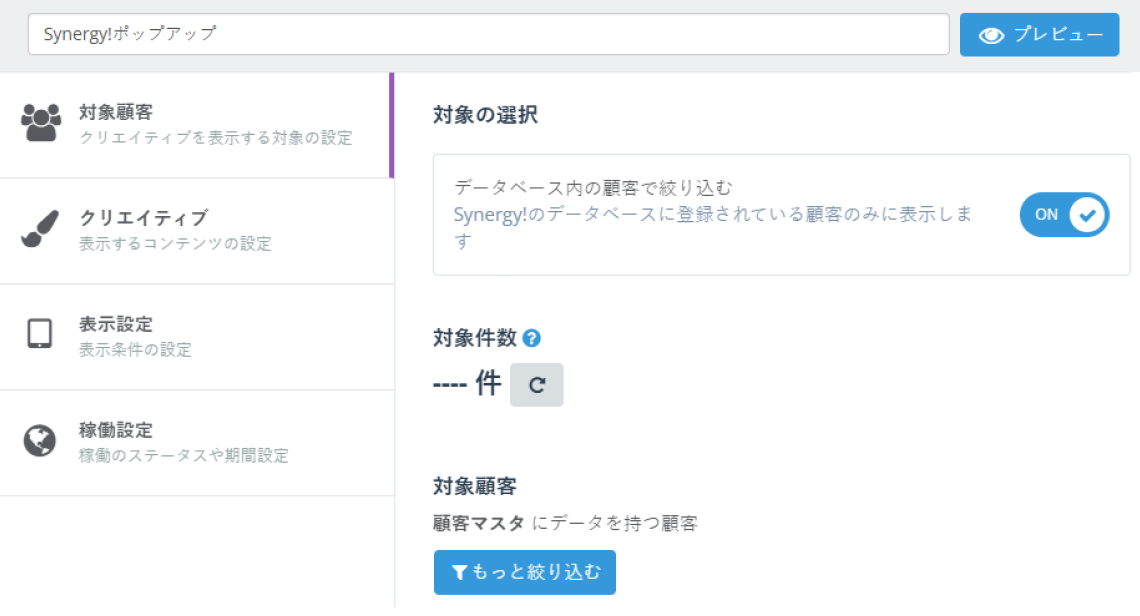Click the 表示設定 smartphone icon
Image resolution: width=1140 pixels, height=616 pixels.
tap(40, 332)
